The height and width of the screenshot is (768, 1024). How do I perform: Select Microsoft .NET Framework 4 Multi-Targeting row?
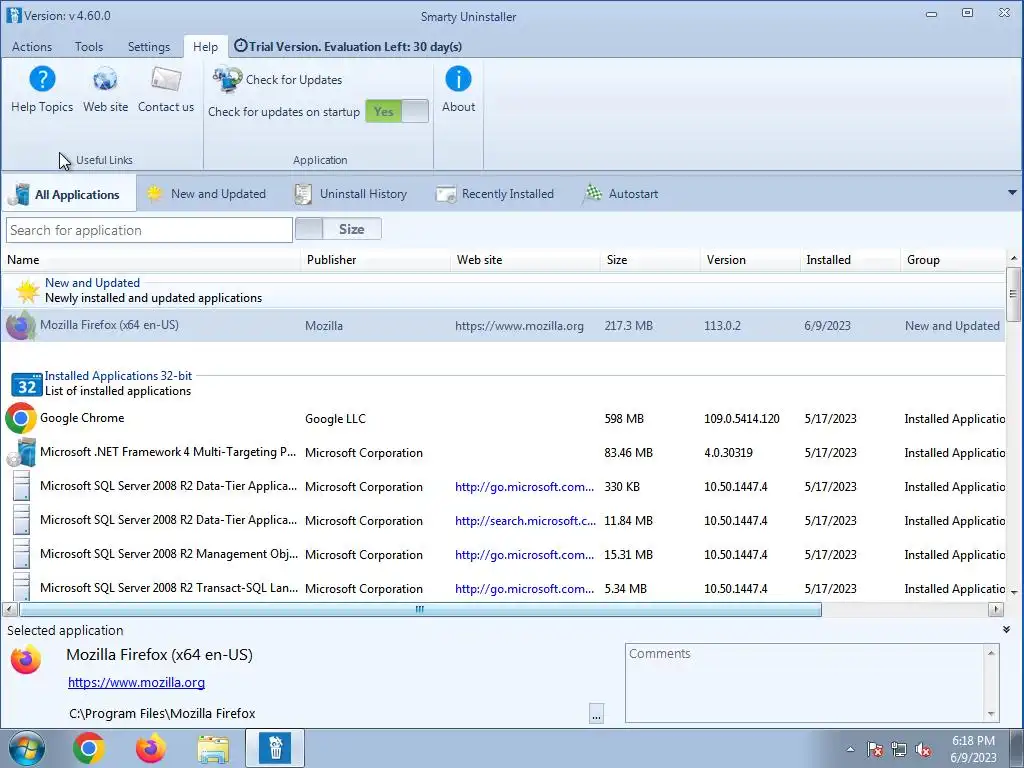[504, 453]
